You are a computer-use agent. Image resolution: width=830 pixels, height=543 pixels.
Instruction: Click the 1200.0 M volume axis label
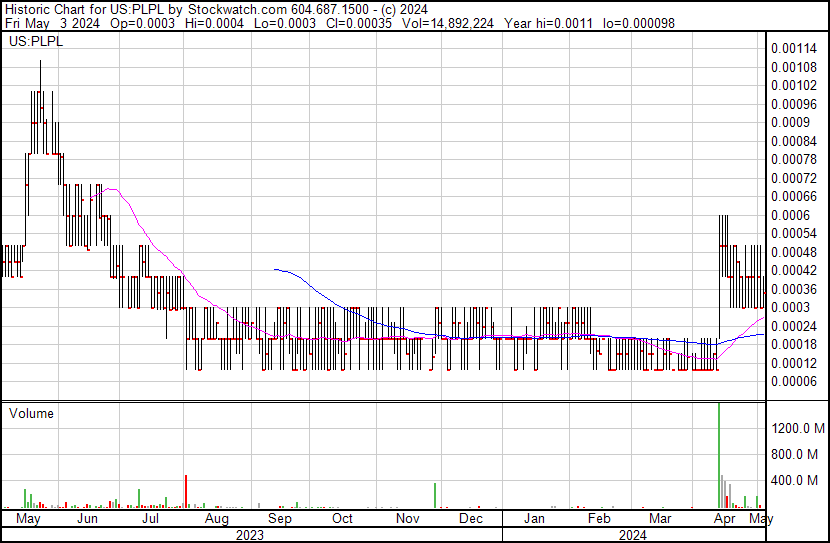click(797, 429)
